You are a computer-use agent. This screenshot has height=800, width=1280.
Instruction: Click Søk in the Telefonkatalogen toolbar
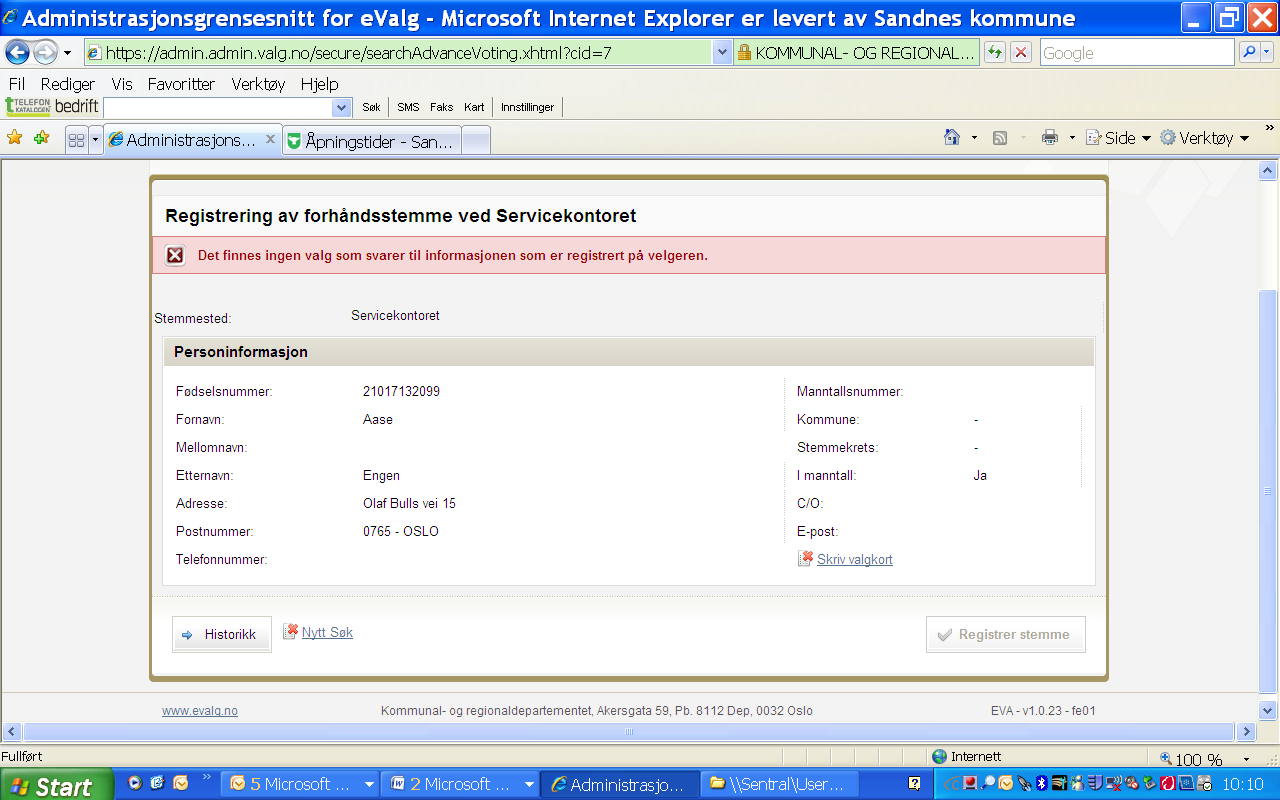[371, 107]
